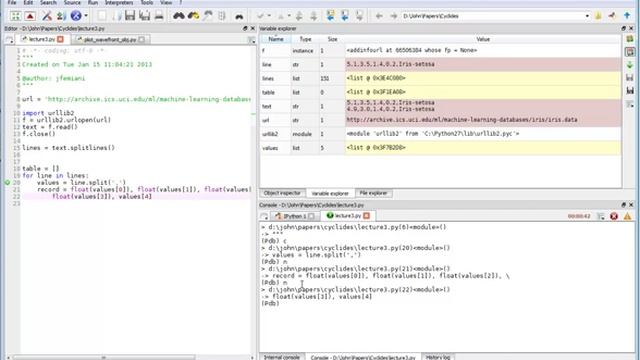The height and width of the screenshot is (360, 640).
Task: Click the Print file icon in toolbar
Action: pos(159,16)
